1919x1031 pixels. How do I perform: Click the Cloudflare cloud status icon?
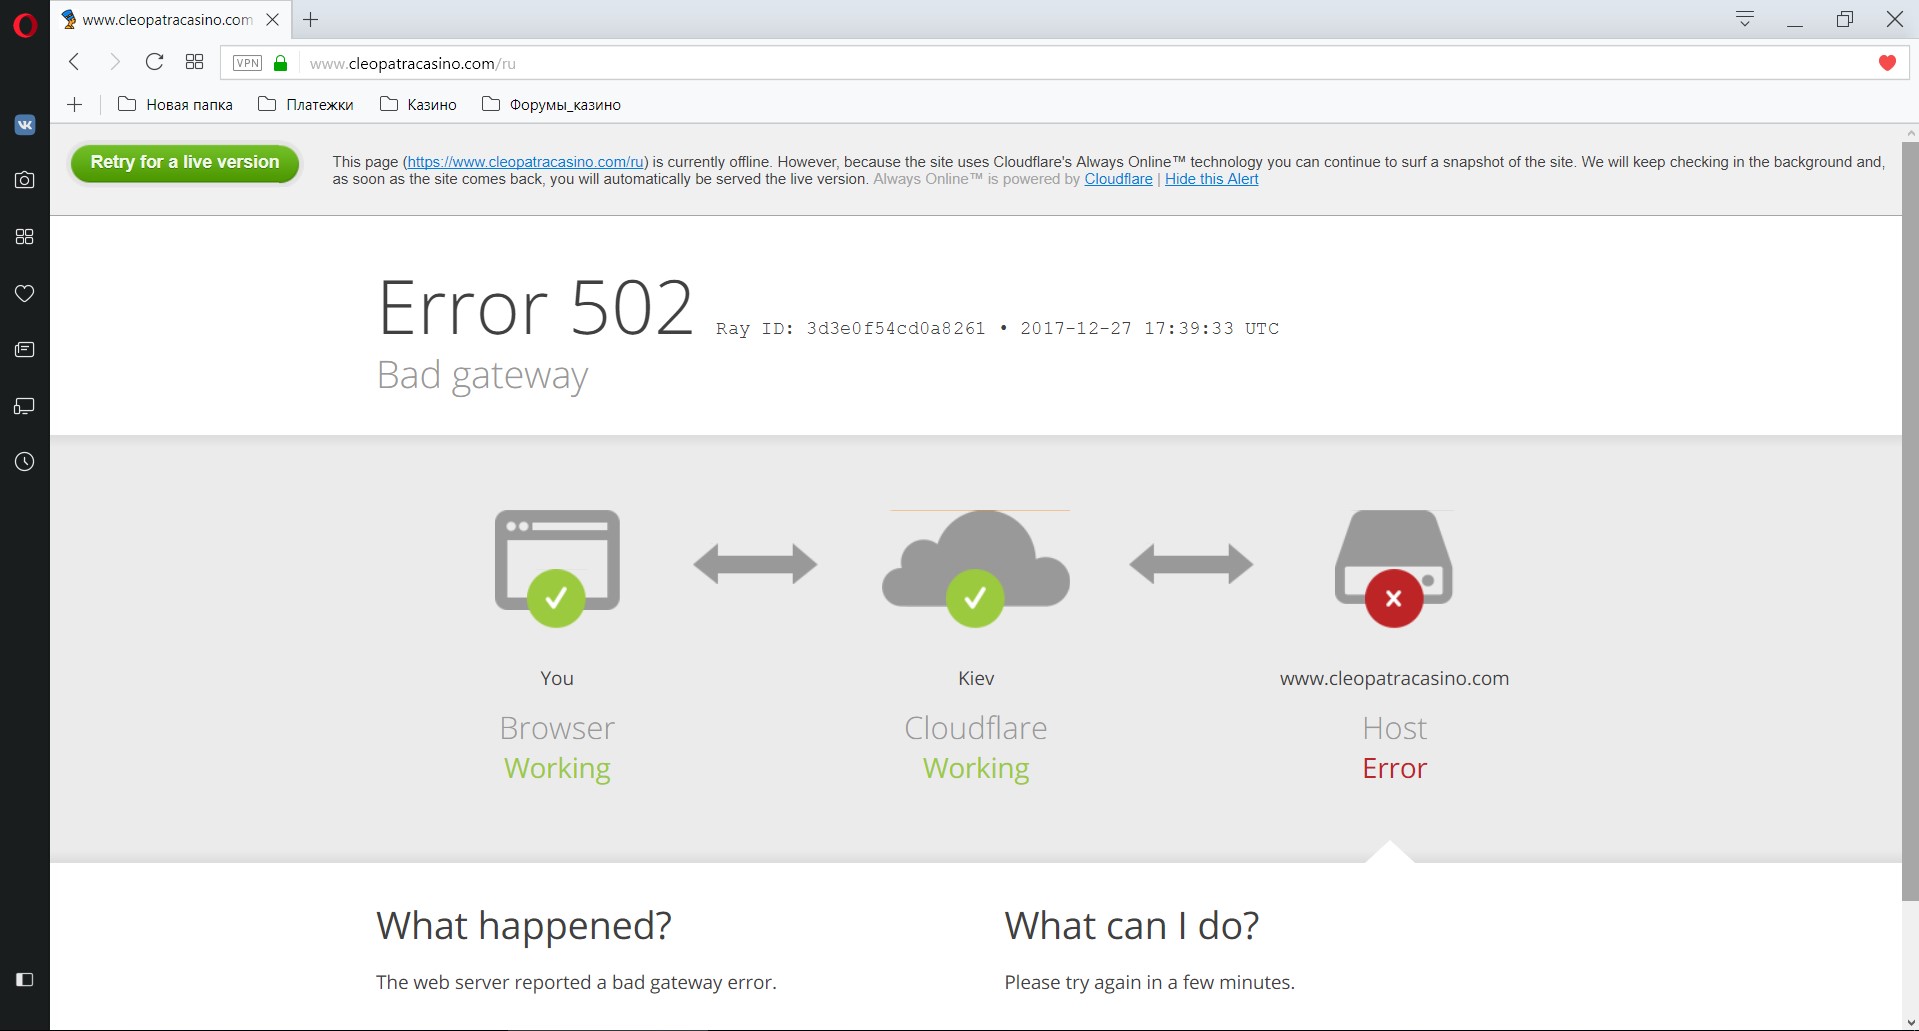(x=976, y=568)
